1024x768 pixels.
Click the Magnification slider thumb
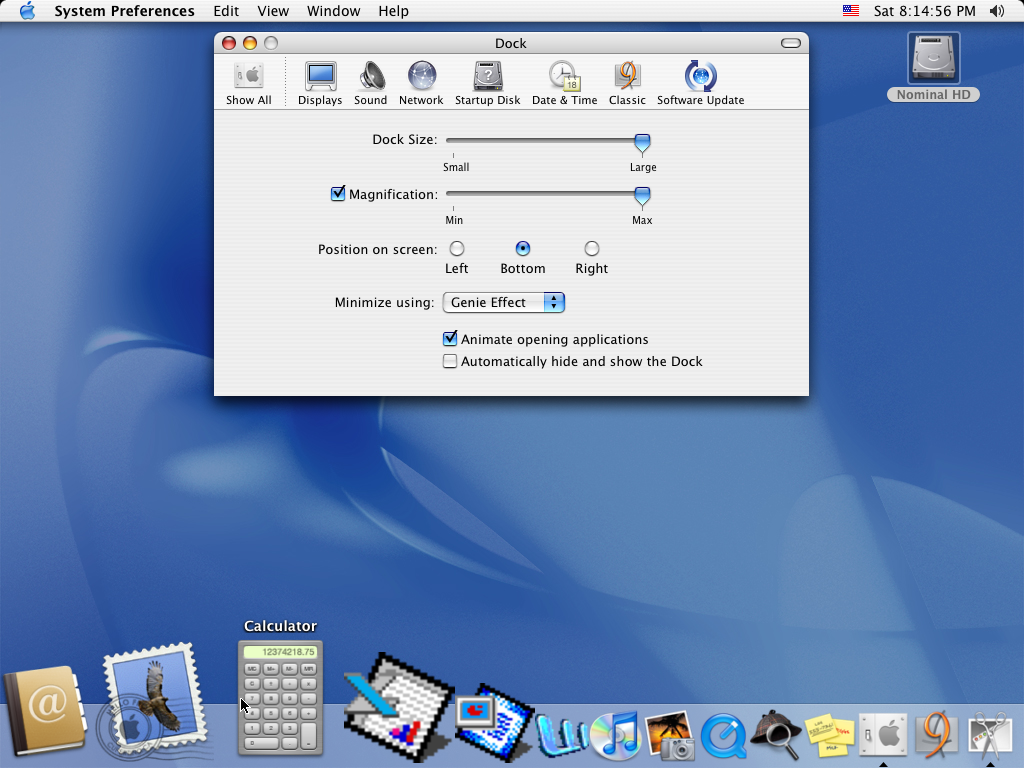click(x=643, y=196)
